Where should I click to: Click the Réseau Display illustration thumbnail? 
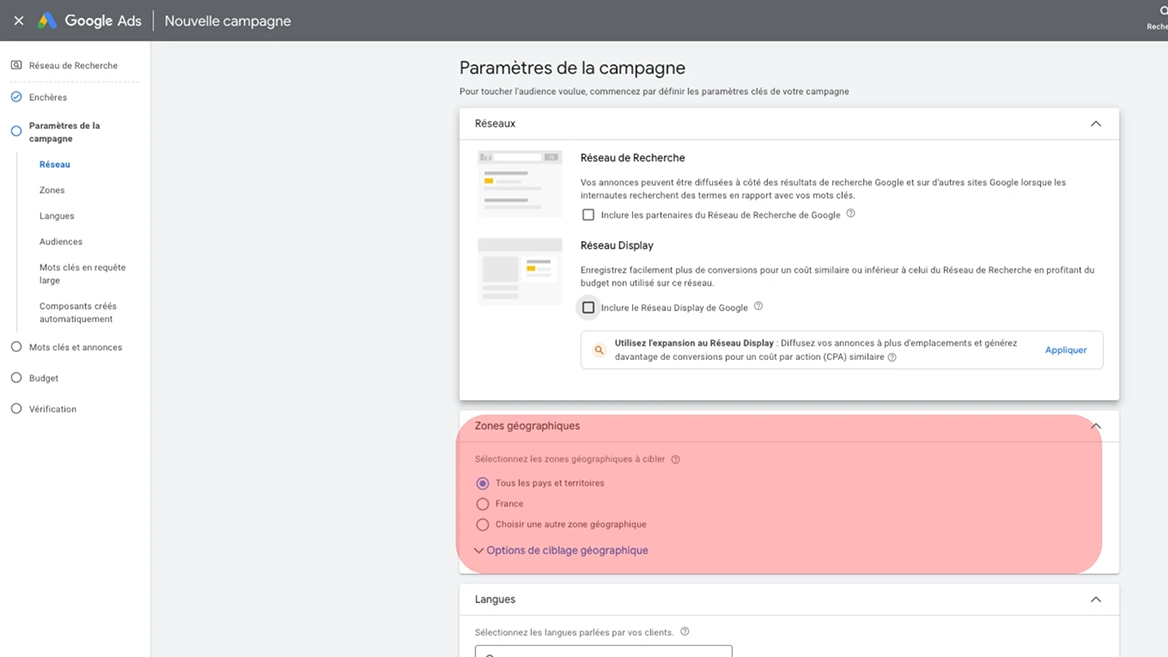pyautogui.click(x=520, y=271)
